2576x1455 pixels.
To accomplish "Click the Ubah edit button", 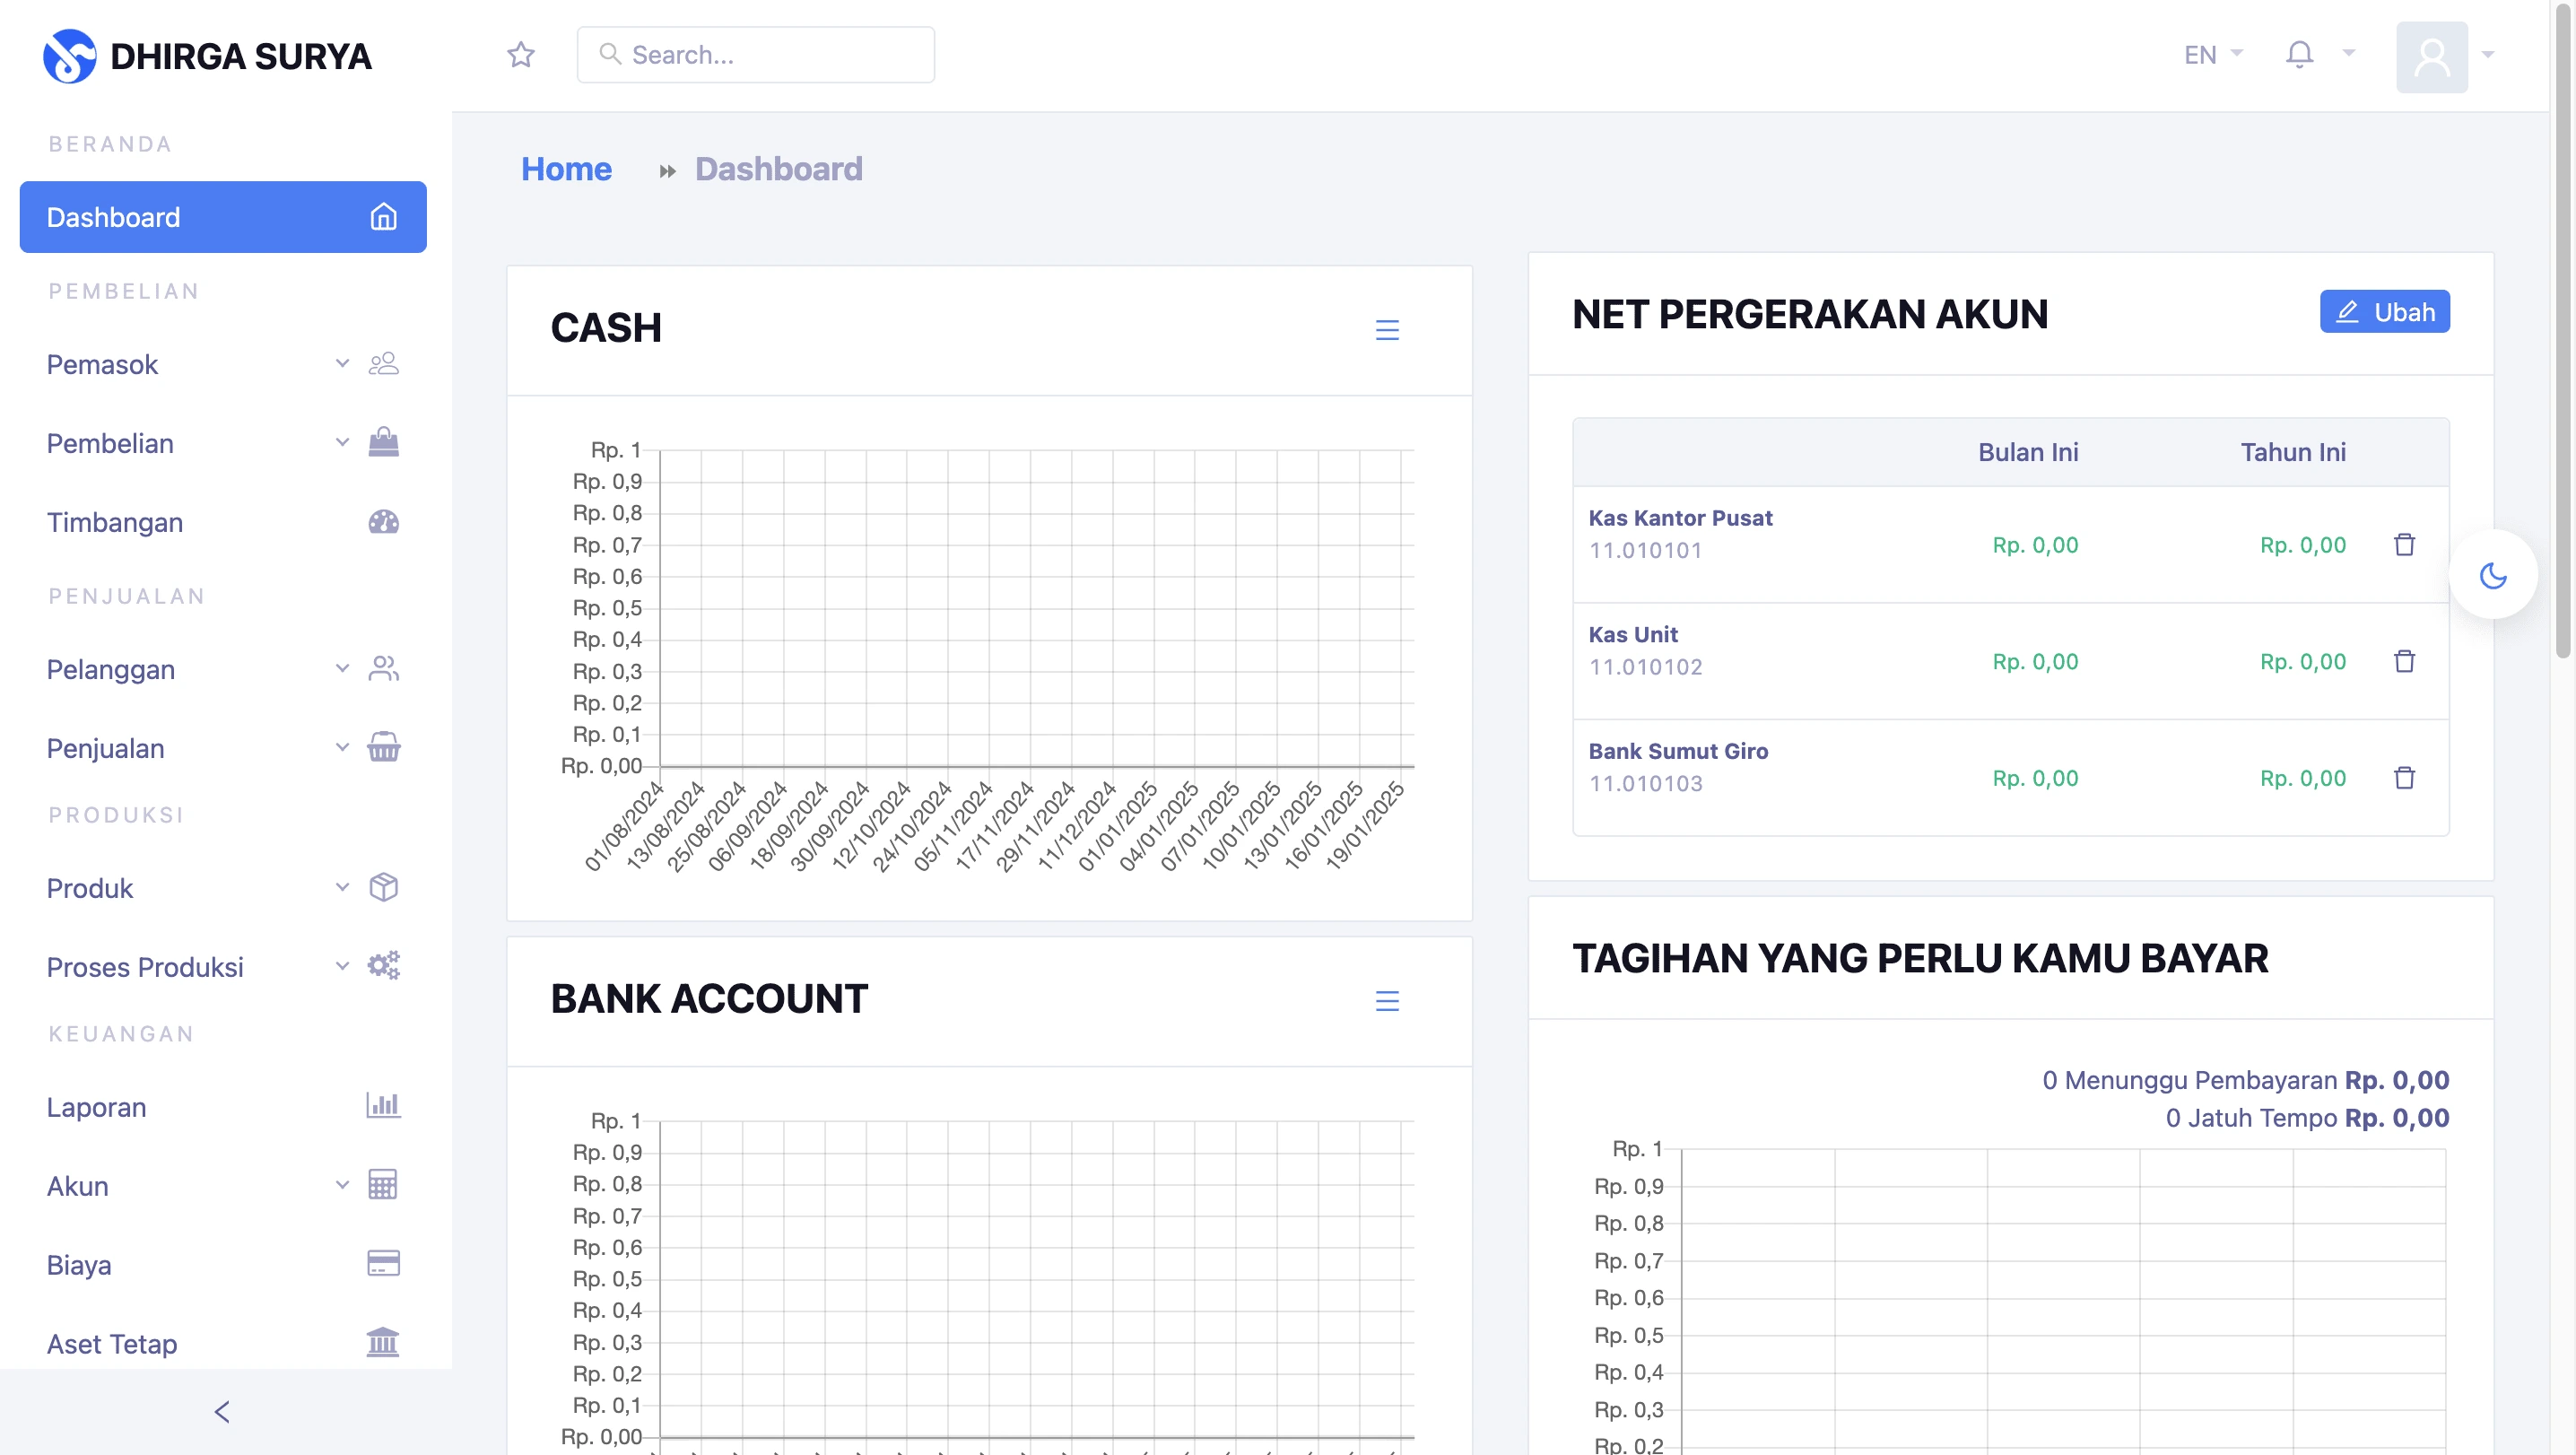I will (x=2384, y=312).
